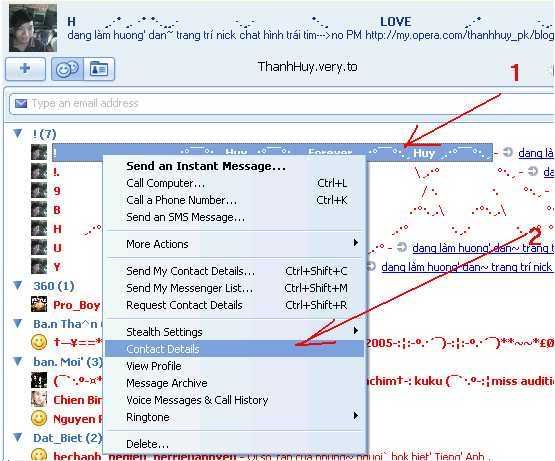Choose 'Send an SMS Message...'

pos(234,217)
